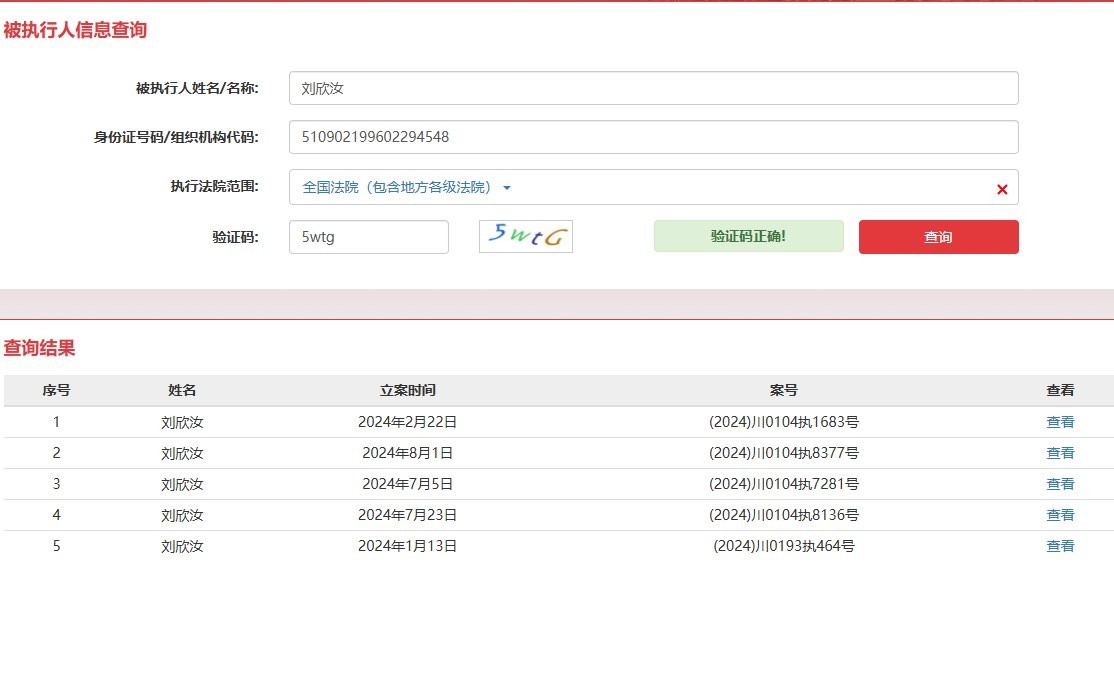Click the red 查询 search button
Screen dimensions: 1114x683
(938, 237)
